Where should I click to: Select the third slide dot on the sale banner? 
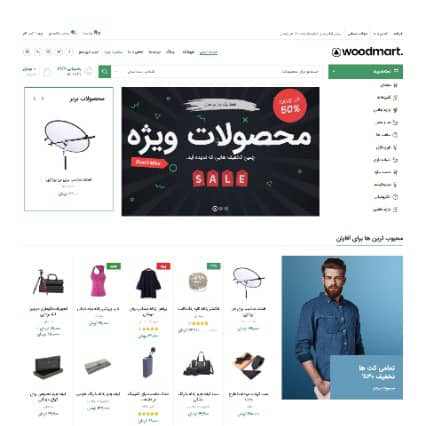tap(226, 209)
